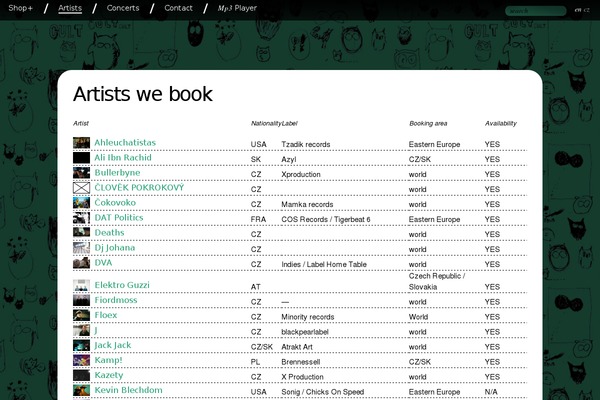Open the artist link named J
This screenshot has width=600, height=400.
click(96, 330)
